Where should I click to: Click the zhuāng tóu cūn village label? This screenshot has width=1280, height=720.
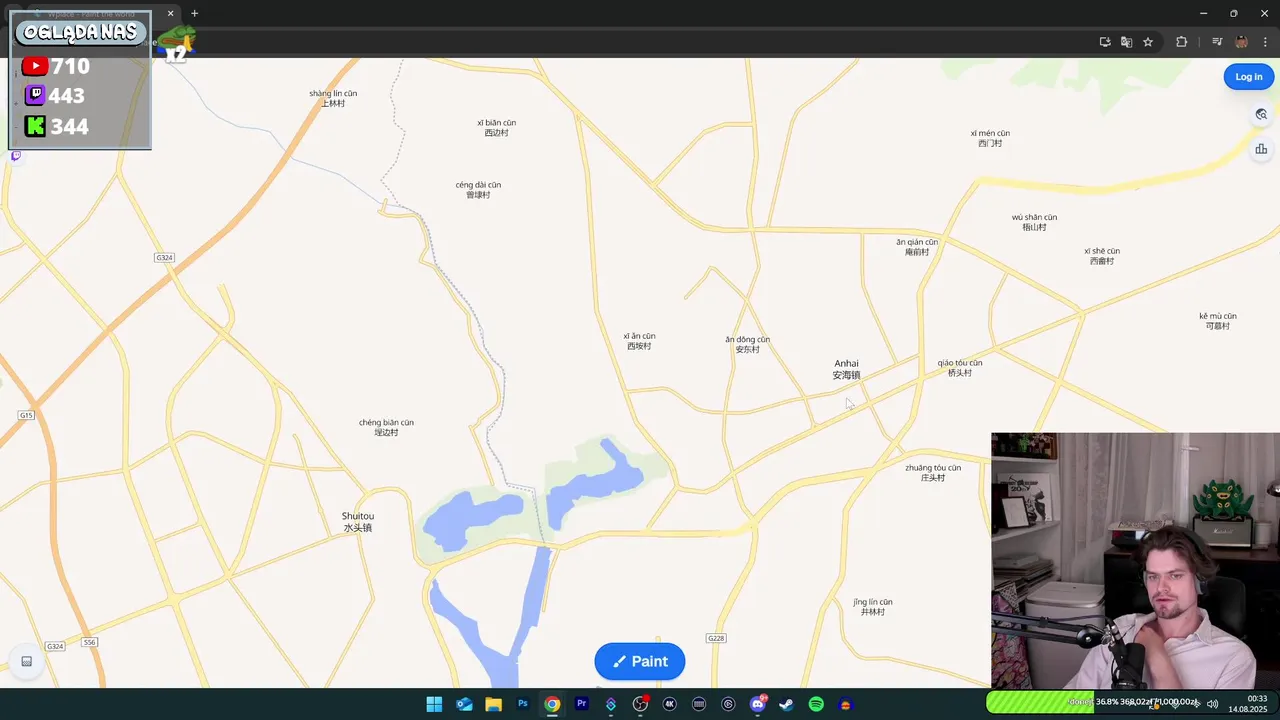point(933,472)
